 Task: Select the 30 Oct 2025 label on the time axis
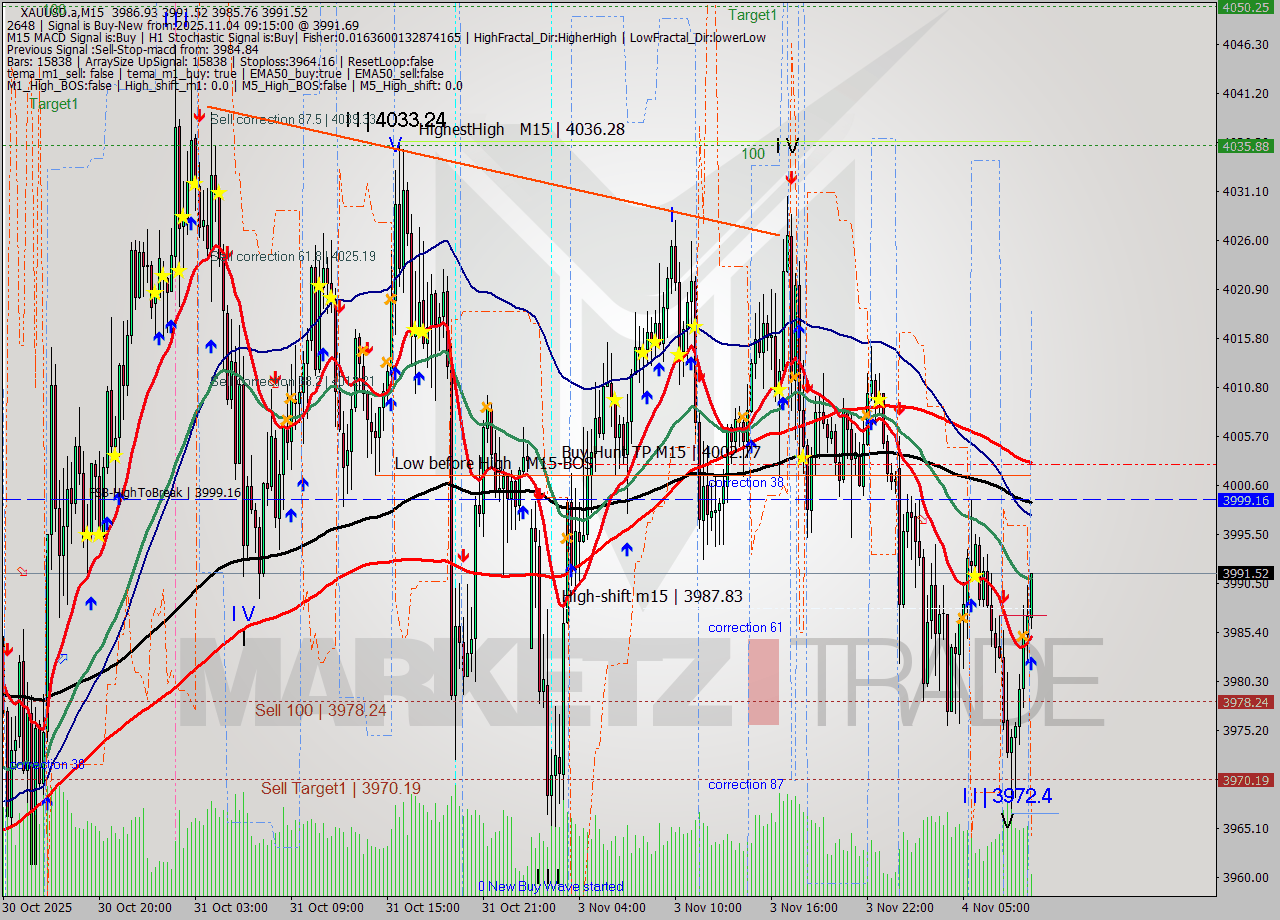point(36,907)
